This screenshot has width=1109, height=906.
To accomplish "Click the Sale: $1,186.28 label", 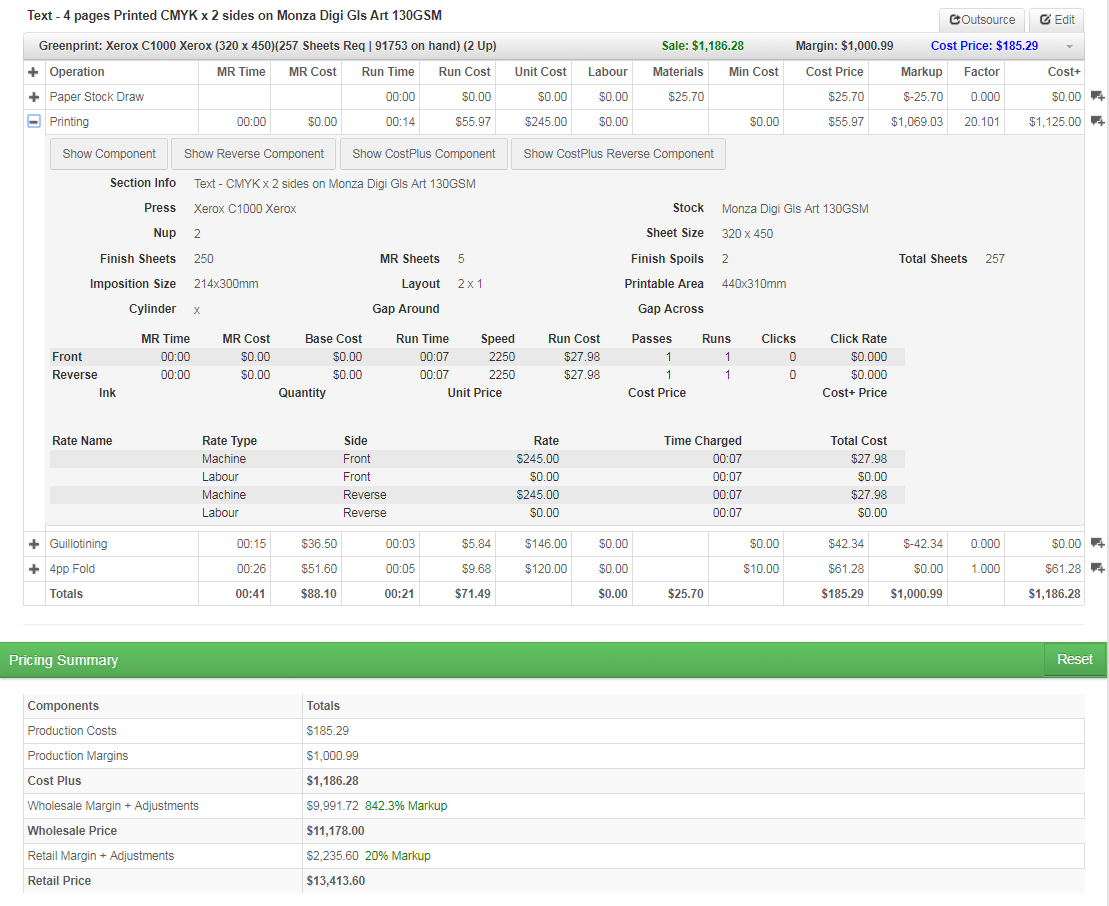I will coord(702,46).
